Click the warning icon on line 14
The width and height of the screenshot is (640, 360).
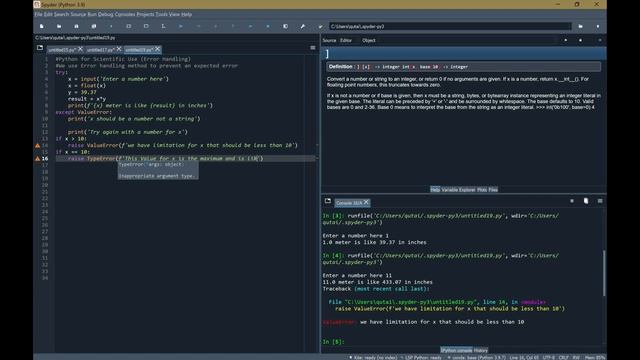pos(38,145)
